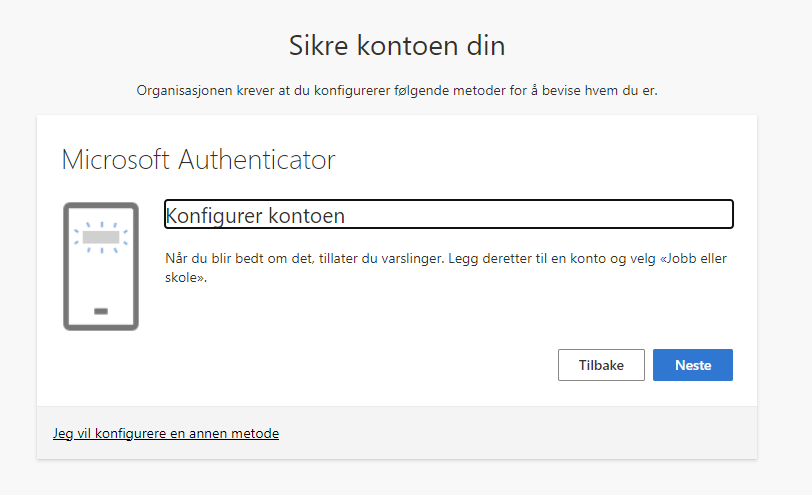Screen dimensions: 812x495
Task: Click the home button on the phone graphic
Action: 101,311
